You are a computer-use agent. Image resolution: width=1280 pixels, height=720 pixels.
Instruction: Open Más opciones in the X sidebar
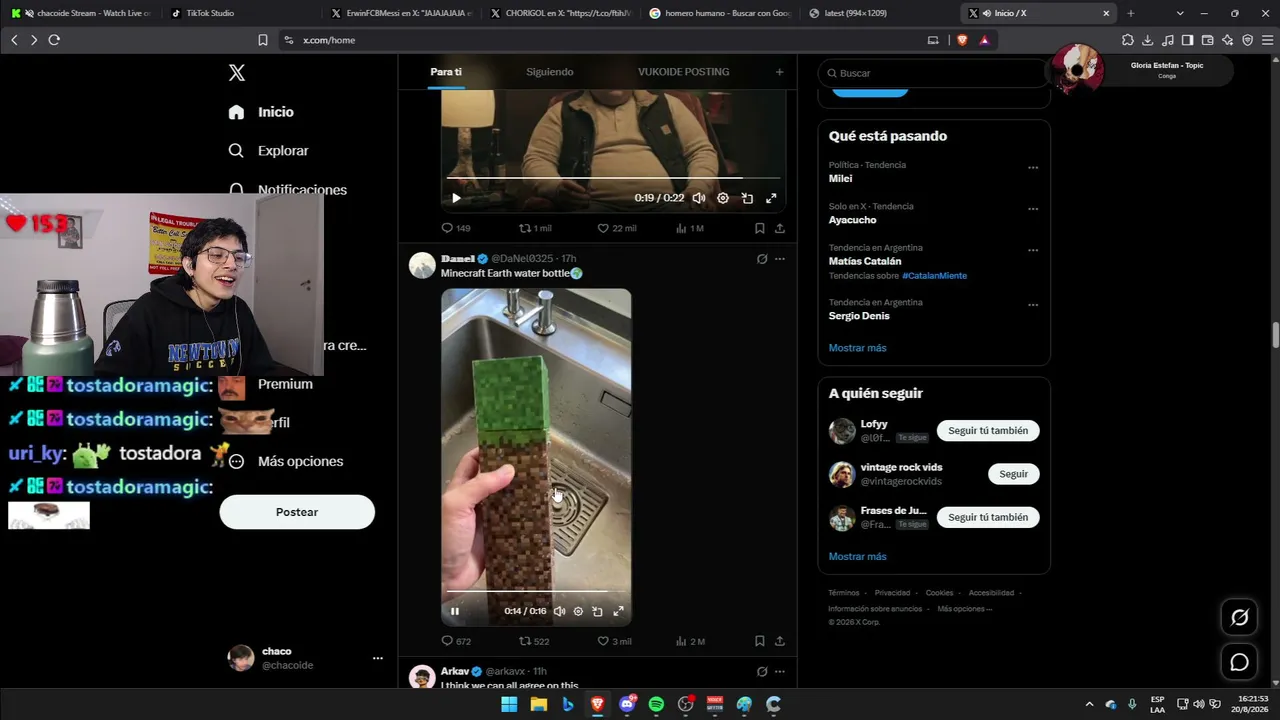click(x=286, y=461)
